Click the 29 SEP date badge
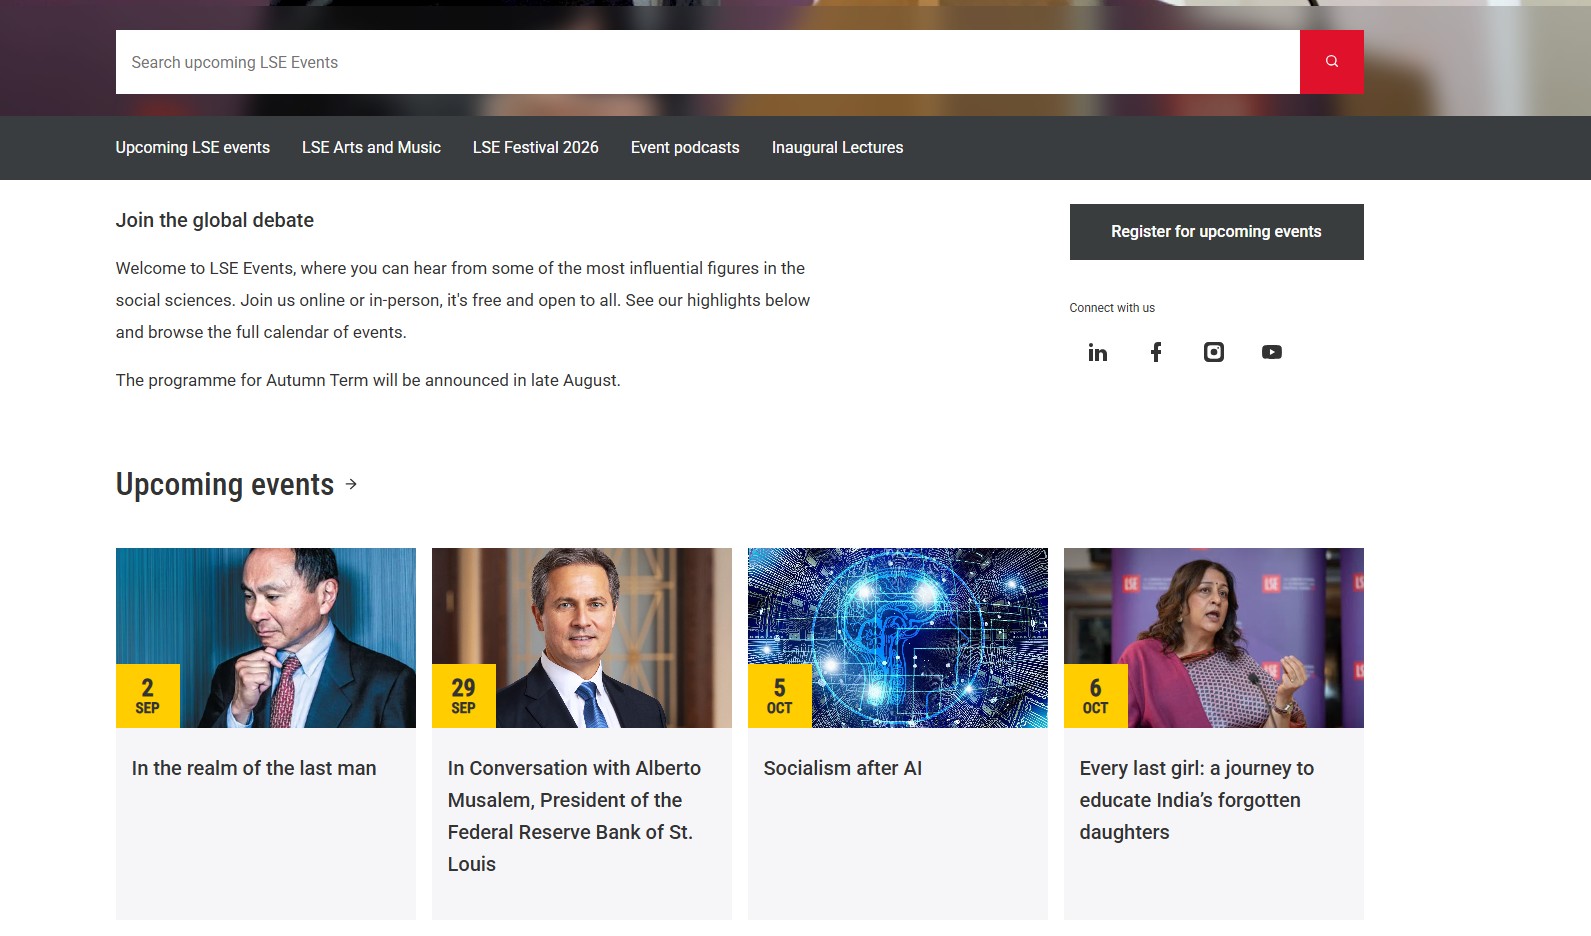The height and width of the screenshot is (936, 1591). click(x=464, y=696)
